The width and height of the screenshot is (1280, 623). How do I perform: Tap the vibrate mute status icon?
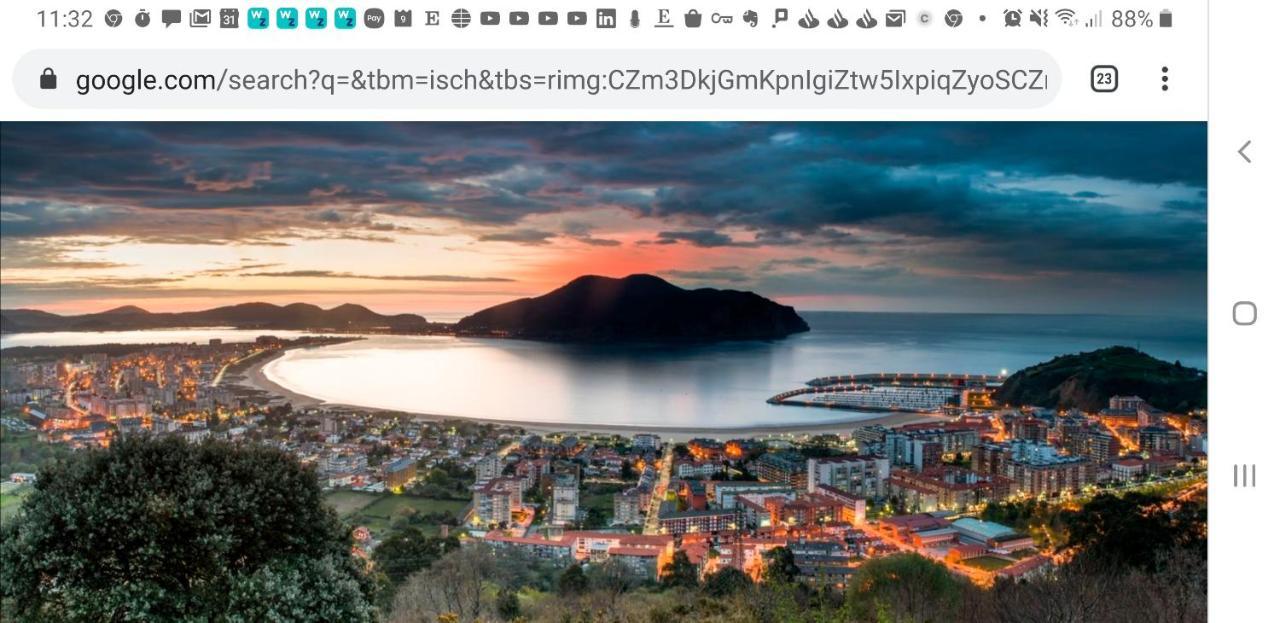pos(1040,19)
